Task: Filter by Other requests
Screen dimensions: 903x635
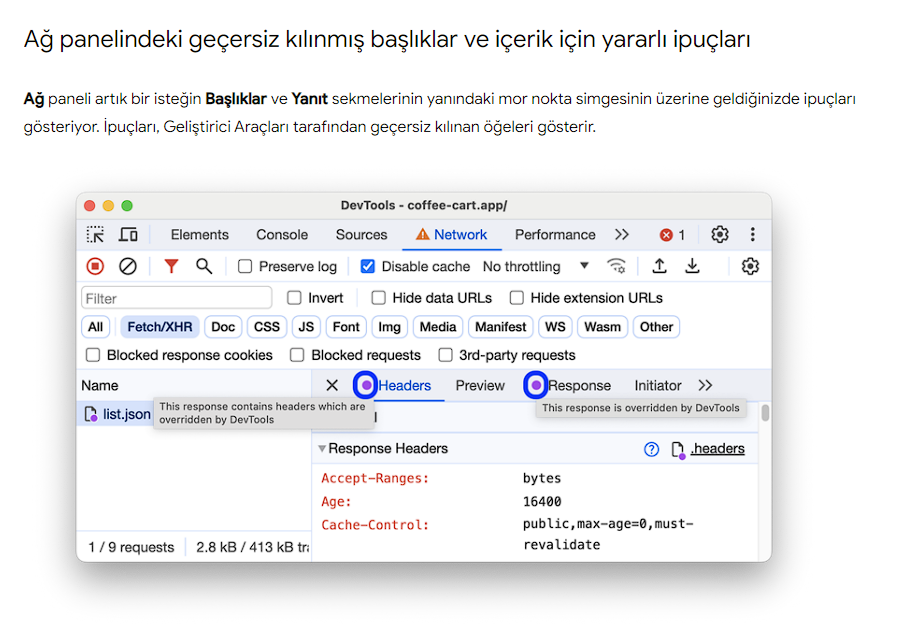Action: tap(656, 327)
